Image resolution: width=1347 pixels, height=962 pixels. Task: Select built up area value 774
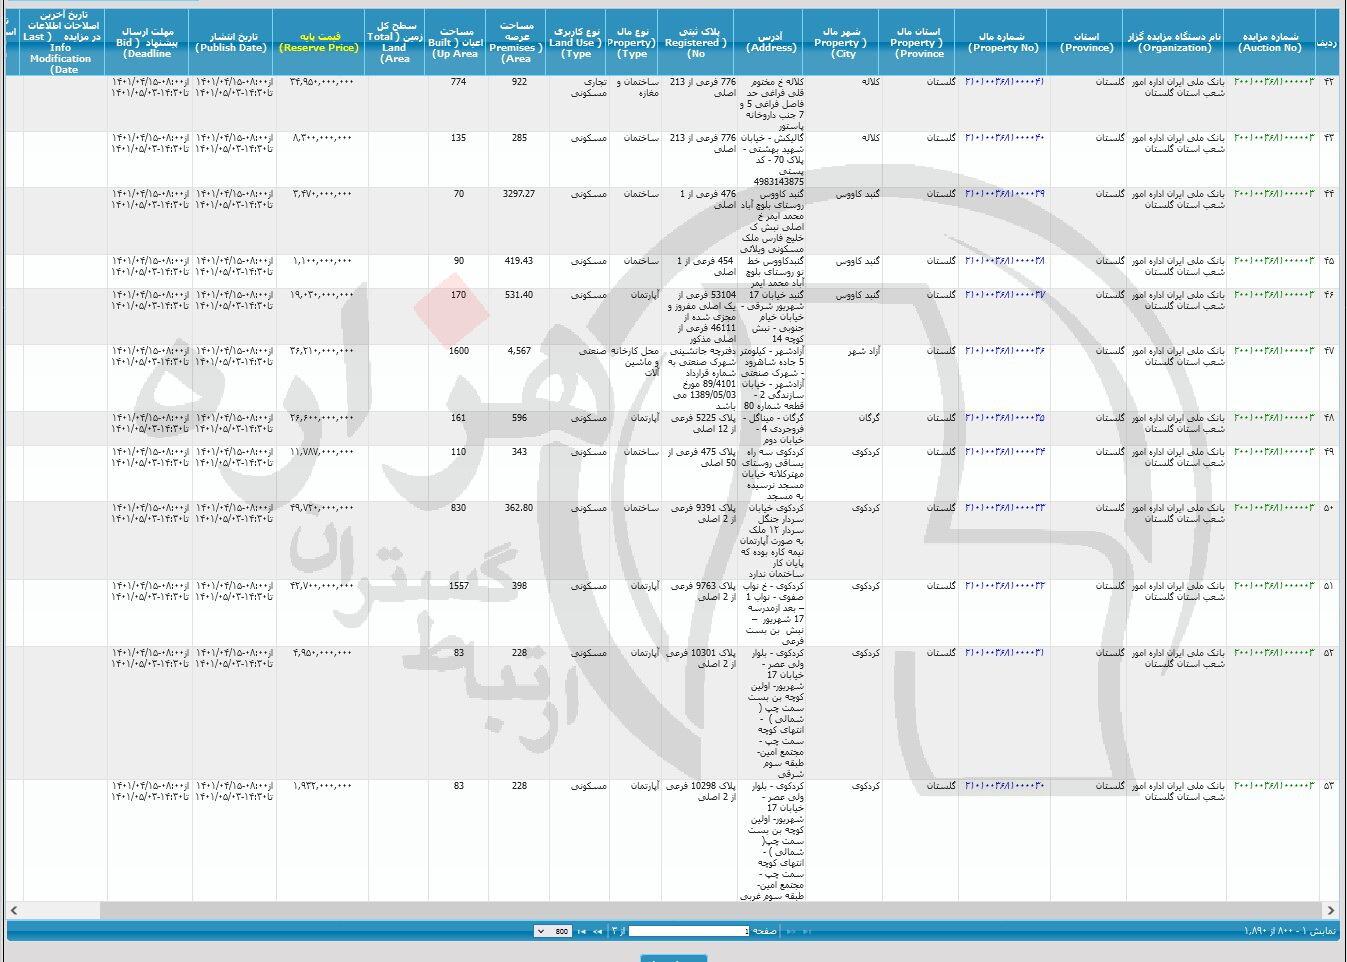pyautogui.click(x=458, y=82)
